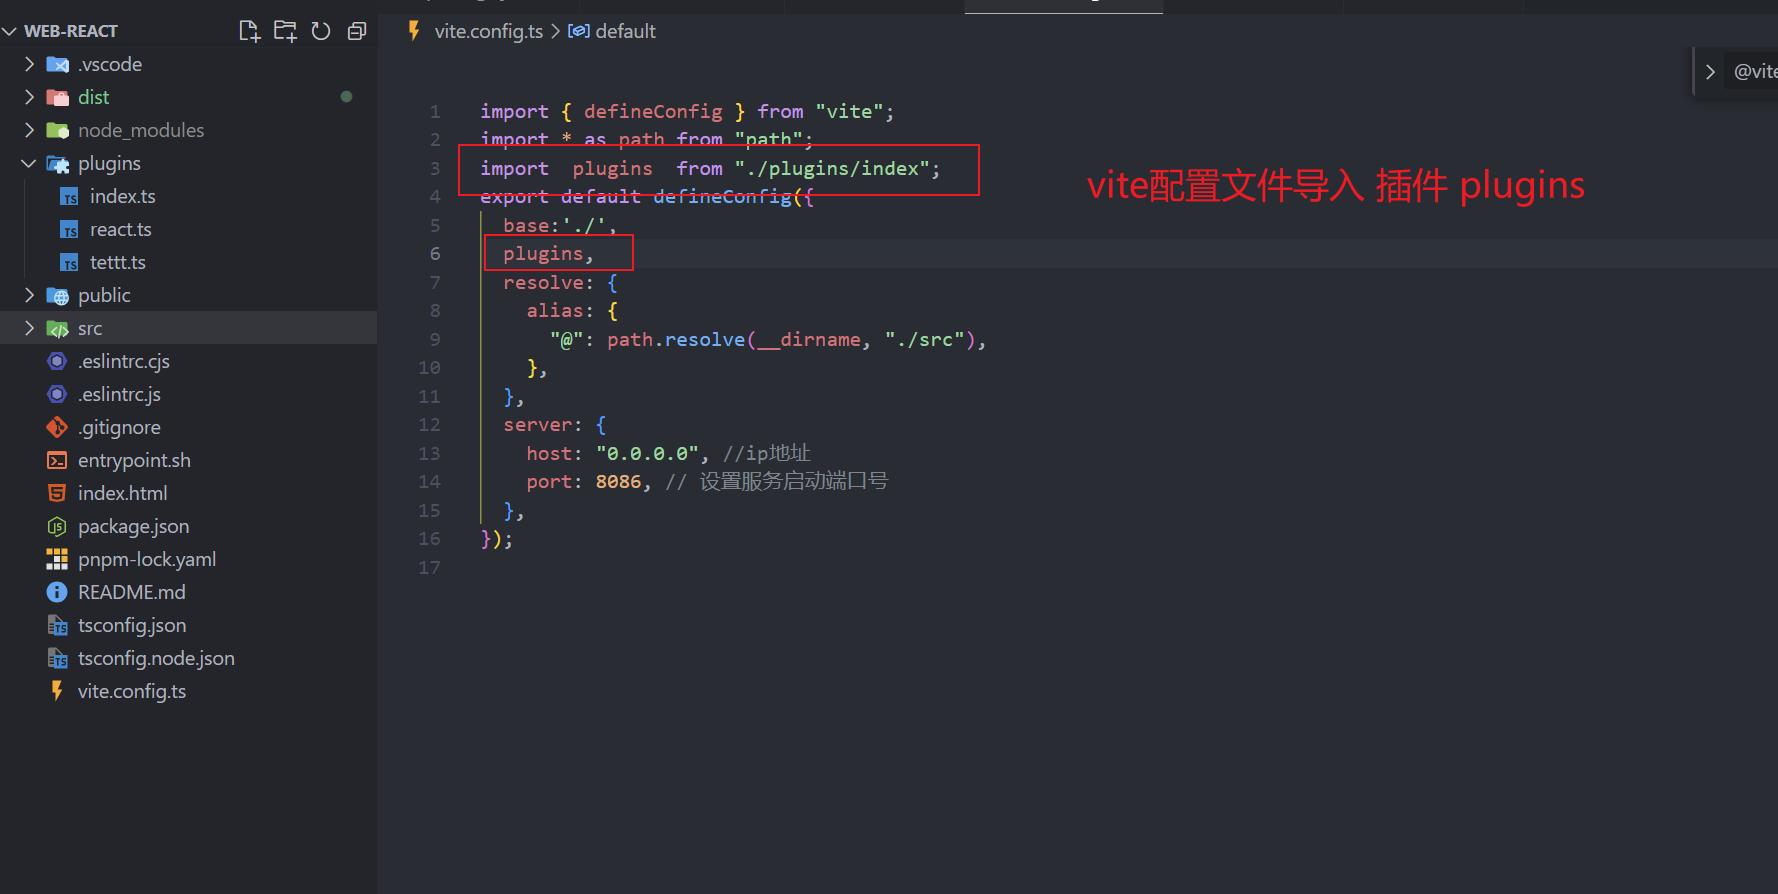Viewport: 1778px width, 894px height.
Task: Collapse all folders using the collapse icon
Action: click(x=357, y=31)
